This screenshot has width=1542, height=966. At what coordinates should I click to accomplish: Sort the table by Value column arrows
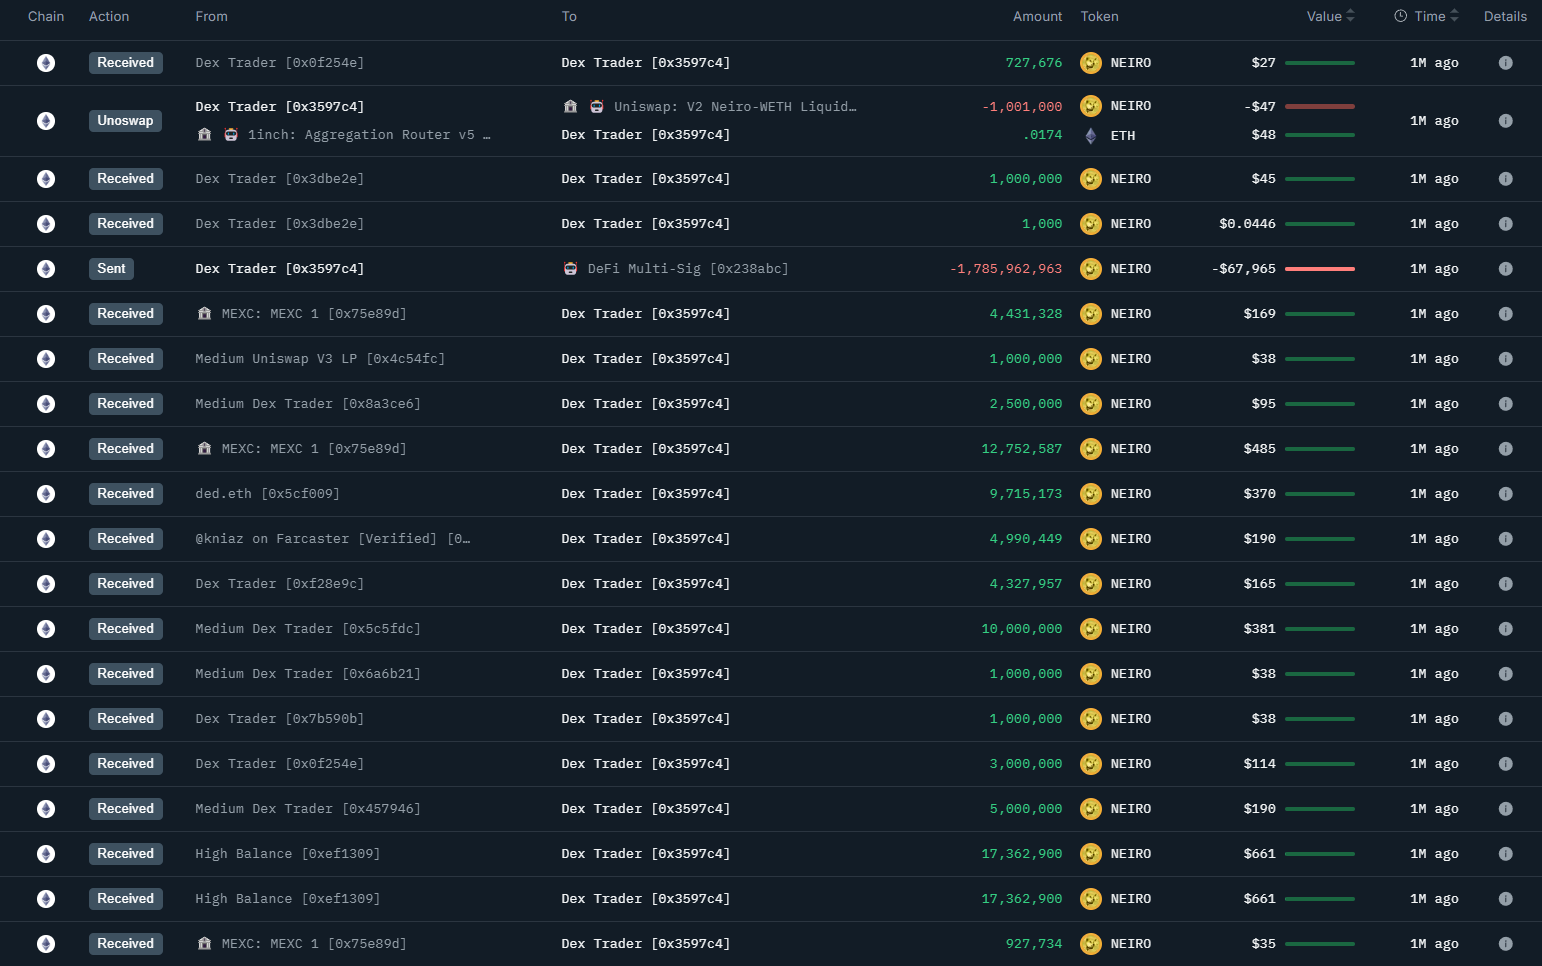1350,16
